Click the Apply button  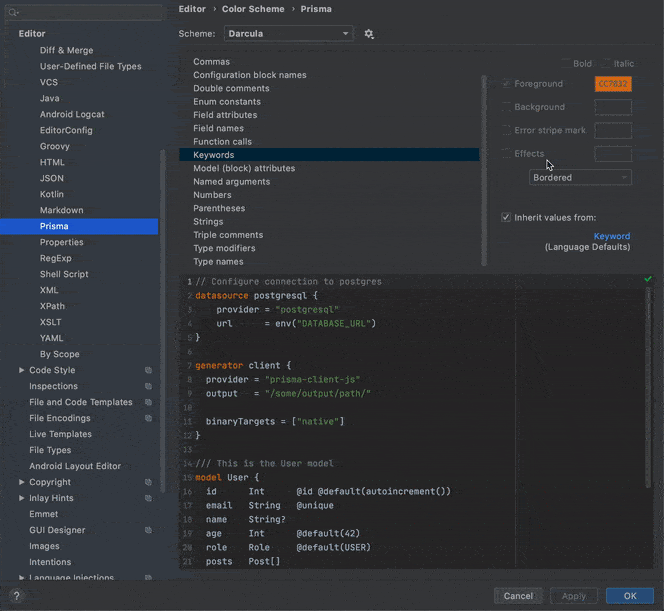click(574, 596)
